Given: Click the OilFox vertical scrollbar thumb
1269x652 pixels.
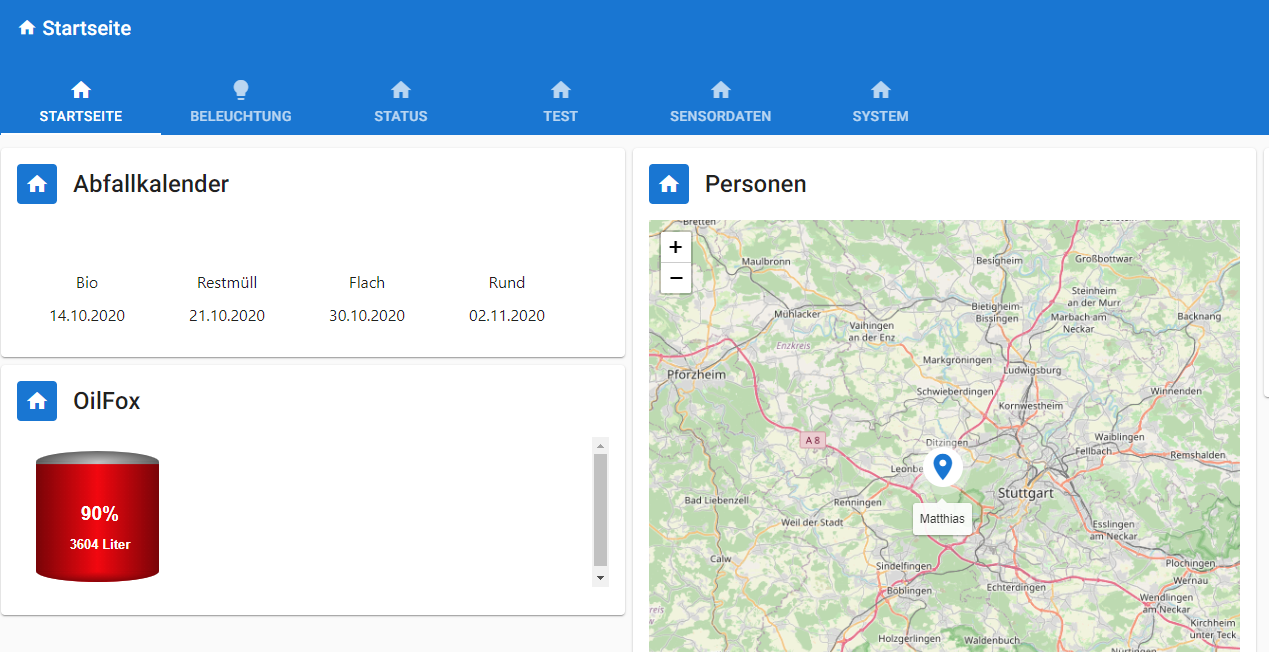Looking at the screenshot, I should click(x=600, y=510).
